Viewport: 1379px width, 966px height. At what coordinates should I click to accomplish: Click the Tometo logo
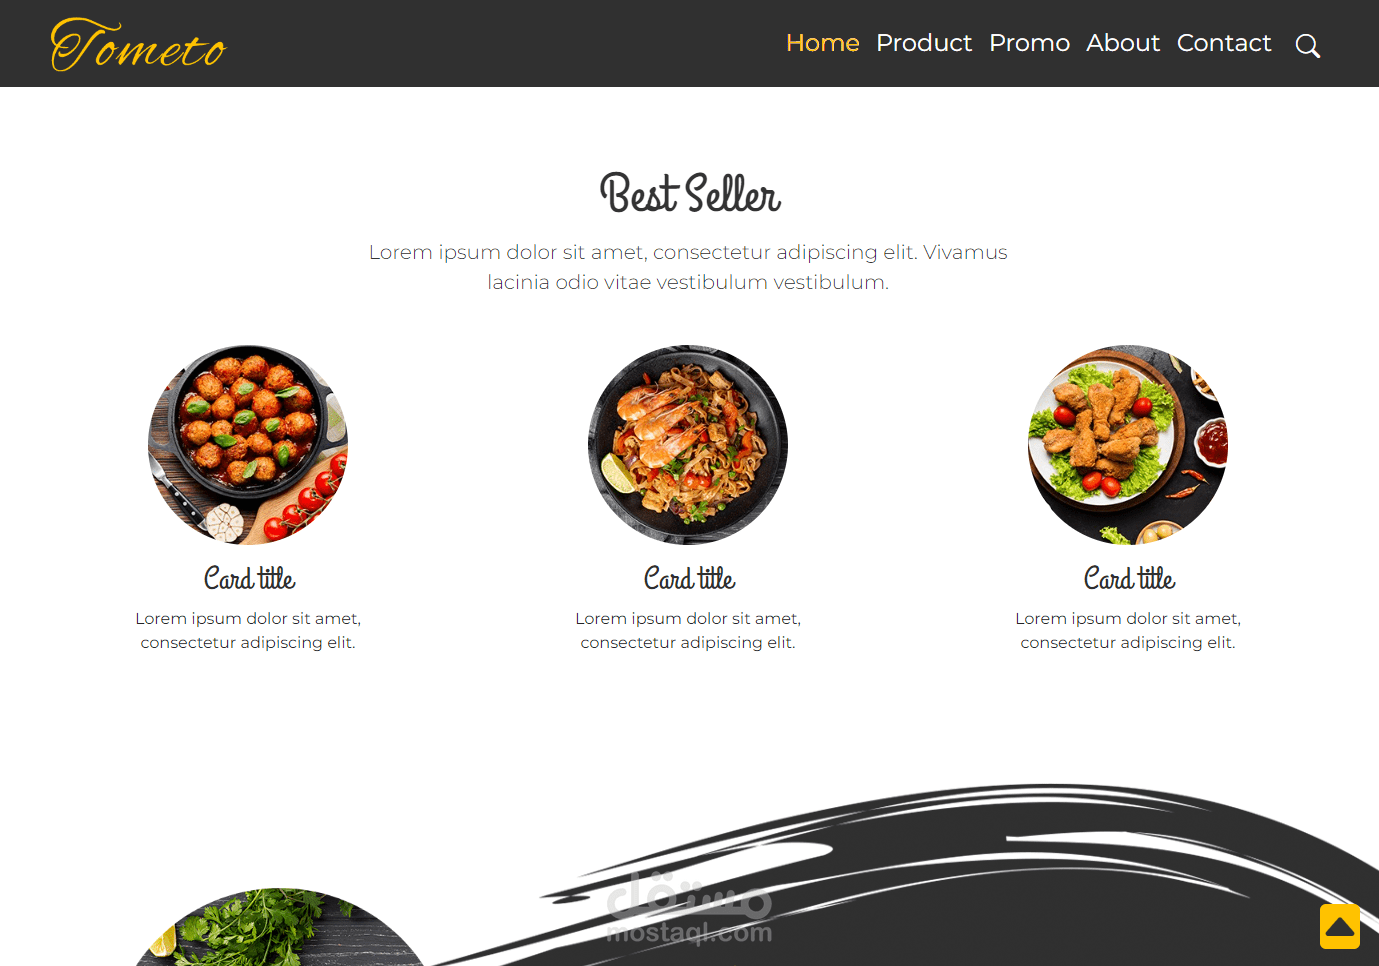pos(139,45)
